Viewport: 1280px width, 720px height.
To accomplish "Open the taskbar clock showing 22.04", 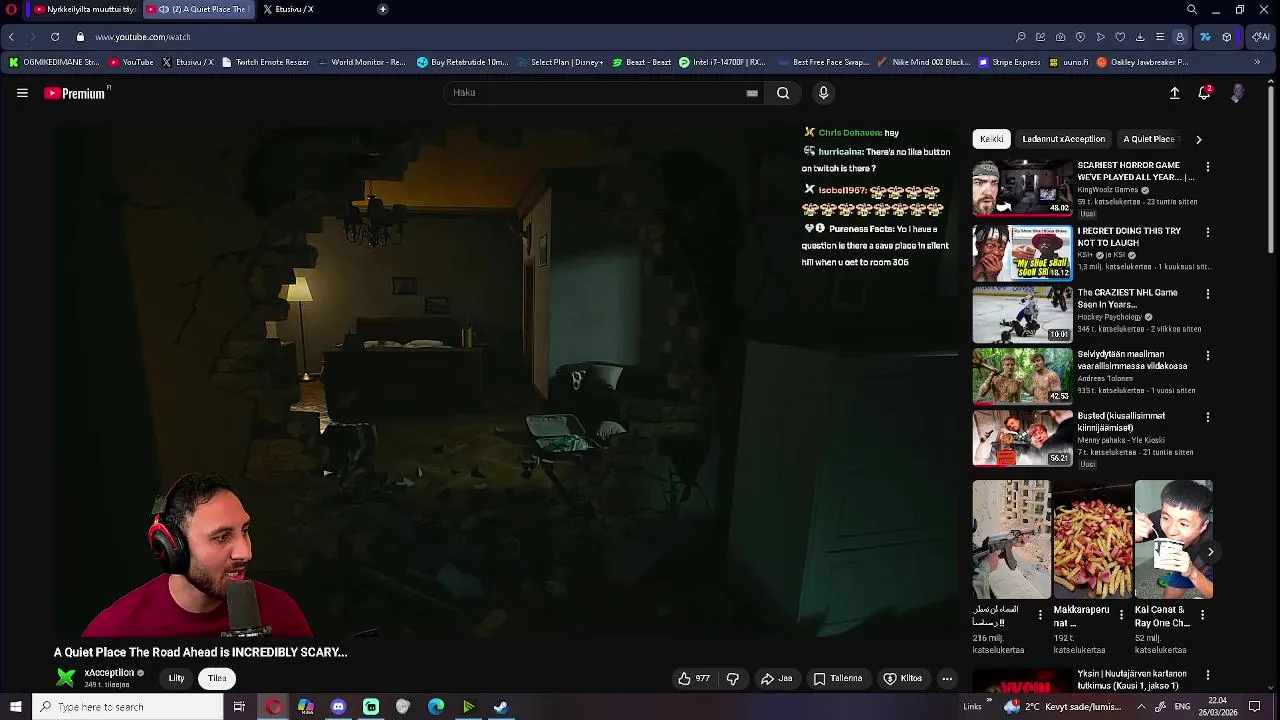I will pyautogui.click(x=1217, y=707).
